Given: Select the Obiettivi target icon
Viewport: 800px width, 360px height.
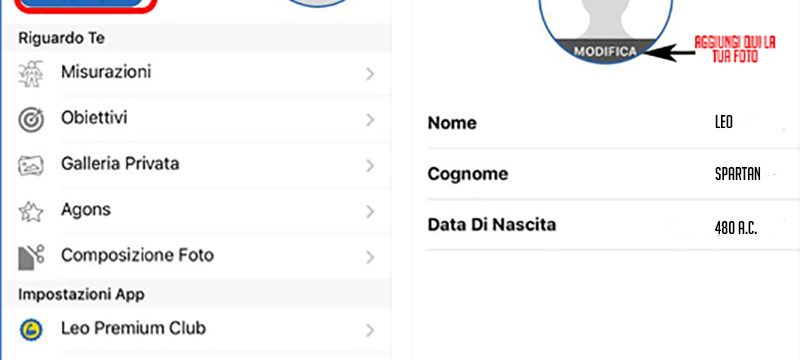Looking at the screenshot, I should 31,120.
